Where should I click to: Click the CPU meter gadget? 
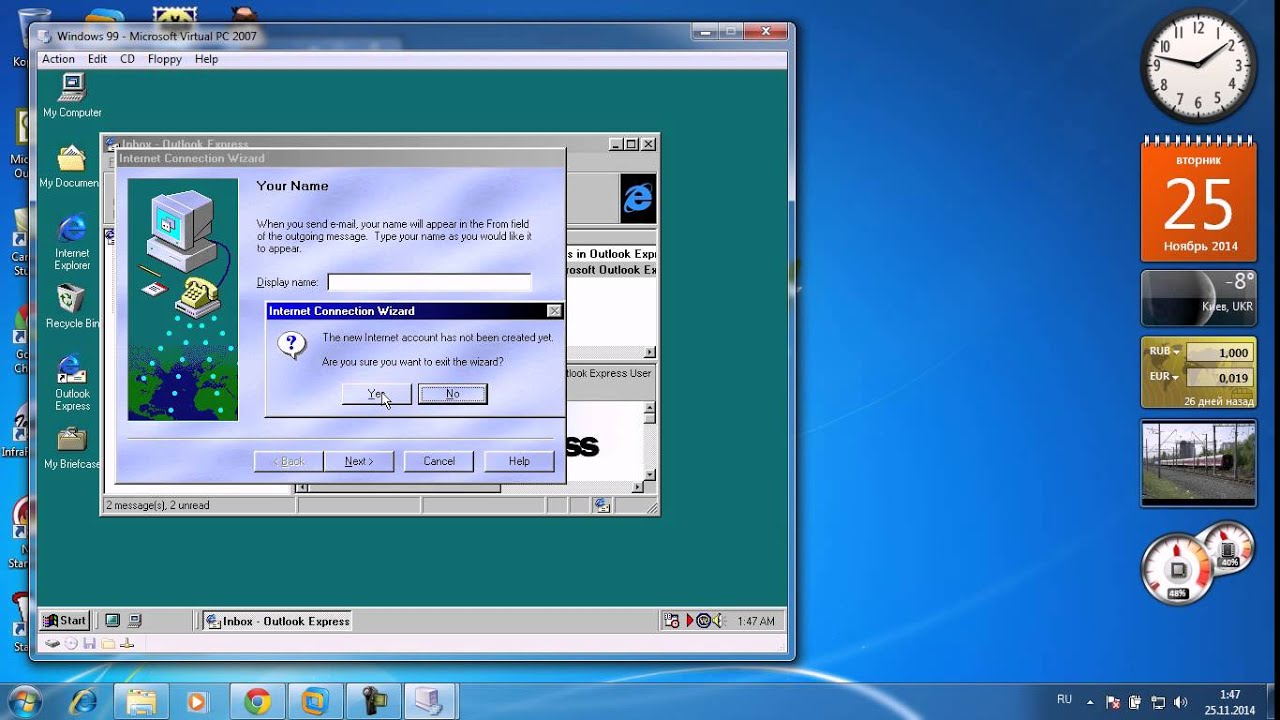point(1198,564)
